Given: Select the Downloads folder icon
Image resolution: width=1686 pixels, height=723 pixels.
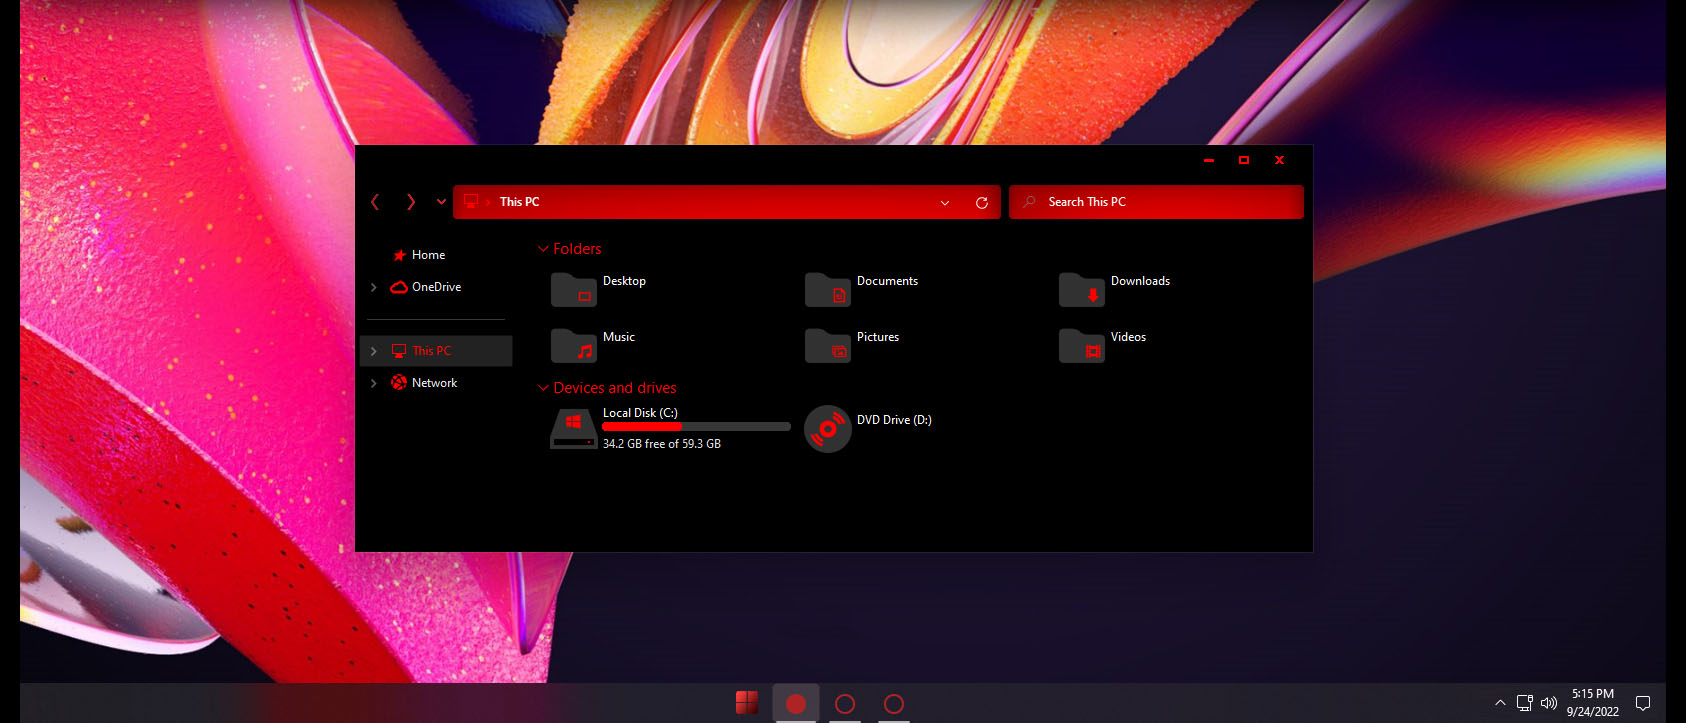Looking at the screenshot, I should [x=1082, y=290].
